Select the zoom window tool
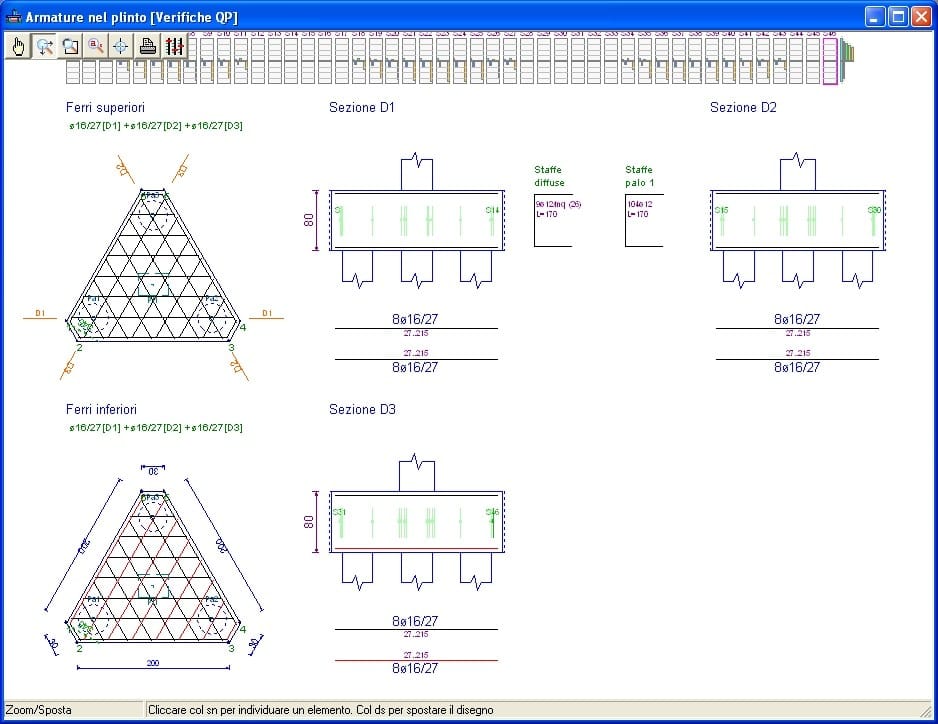The image size is (938, 724). coord(70,46)
